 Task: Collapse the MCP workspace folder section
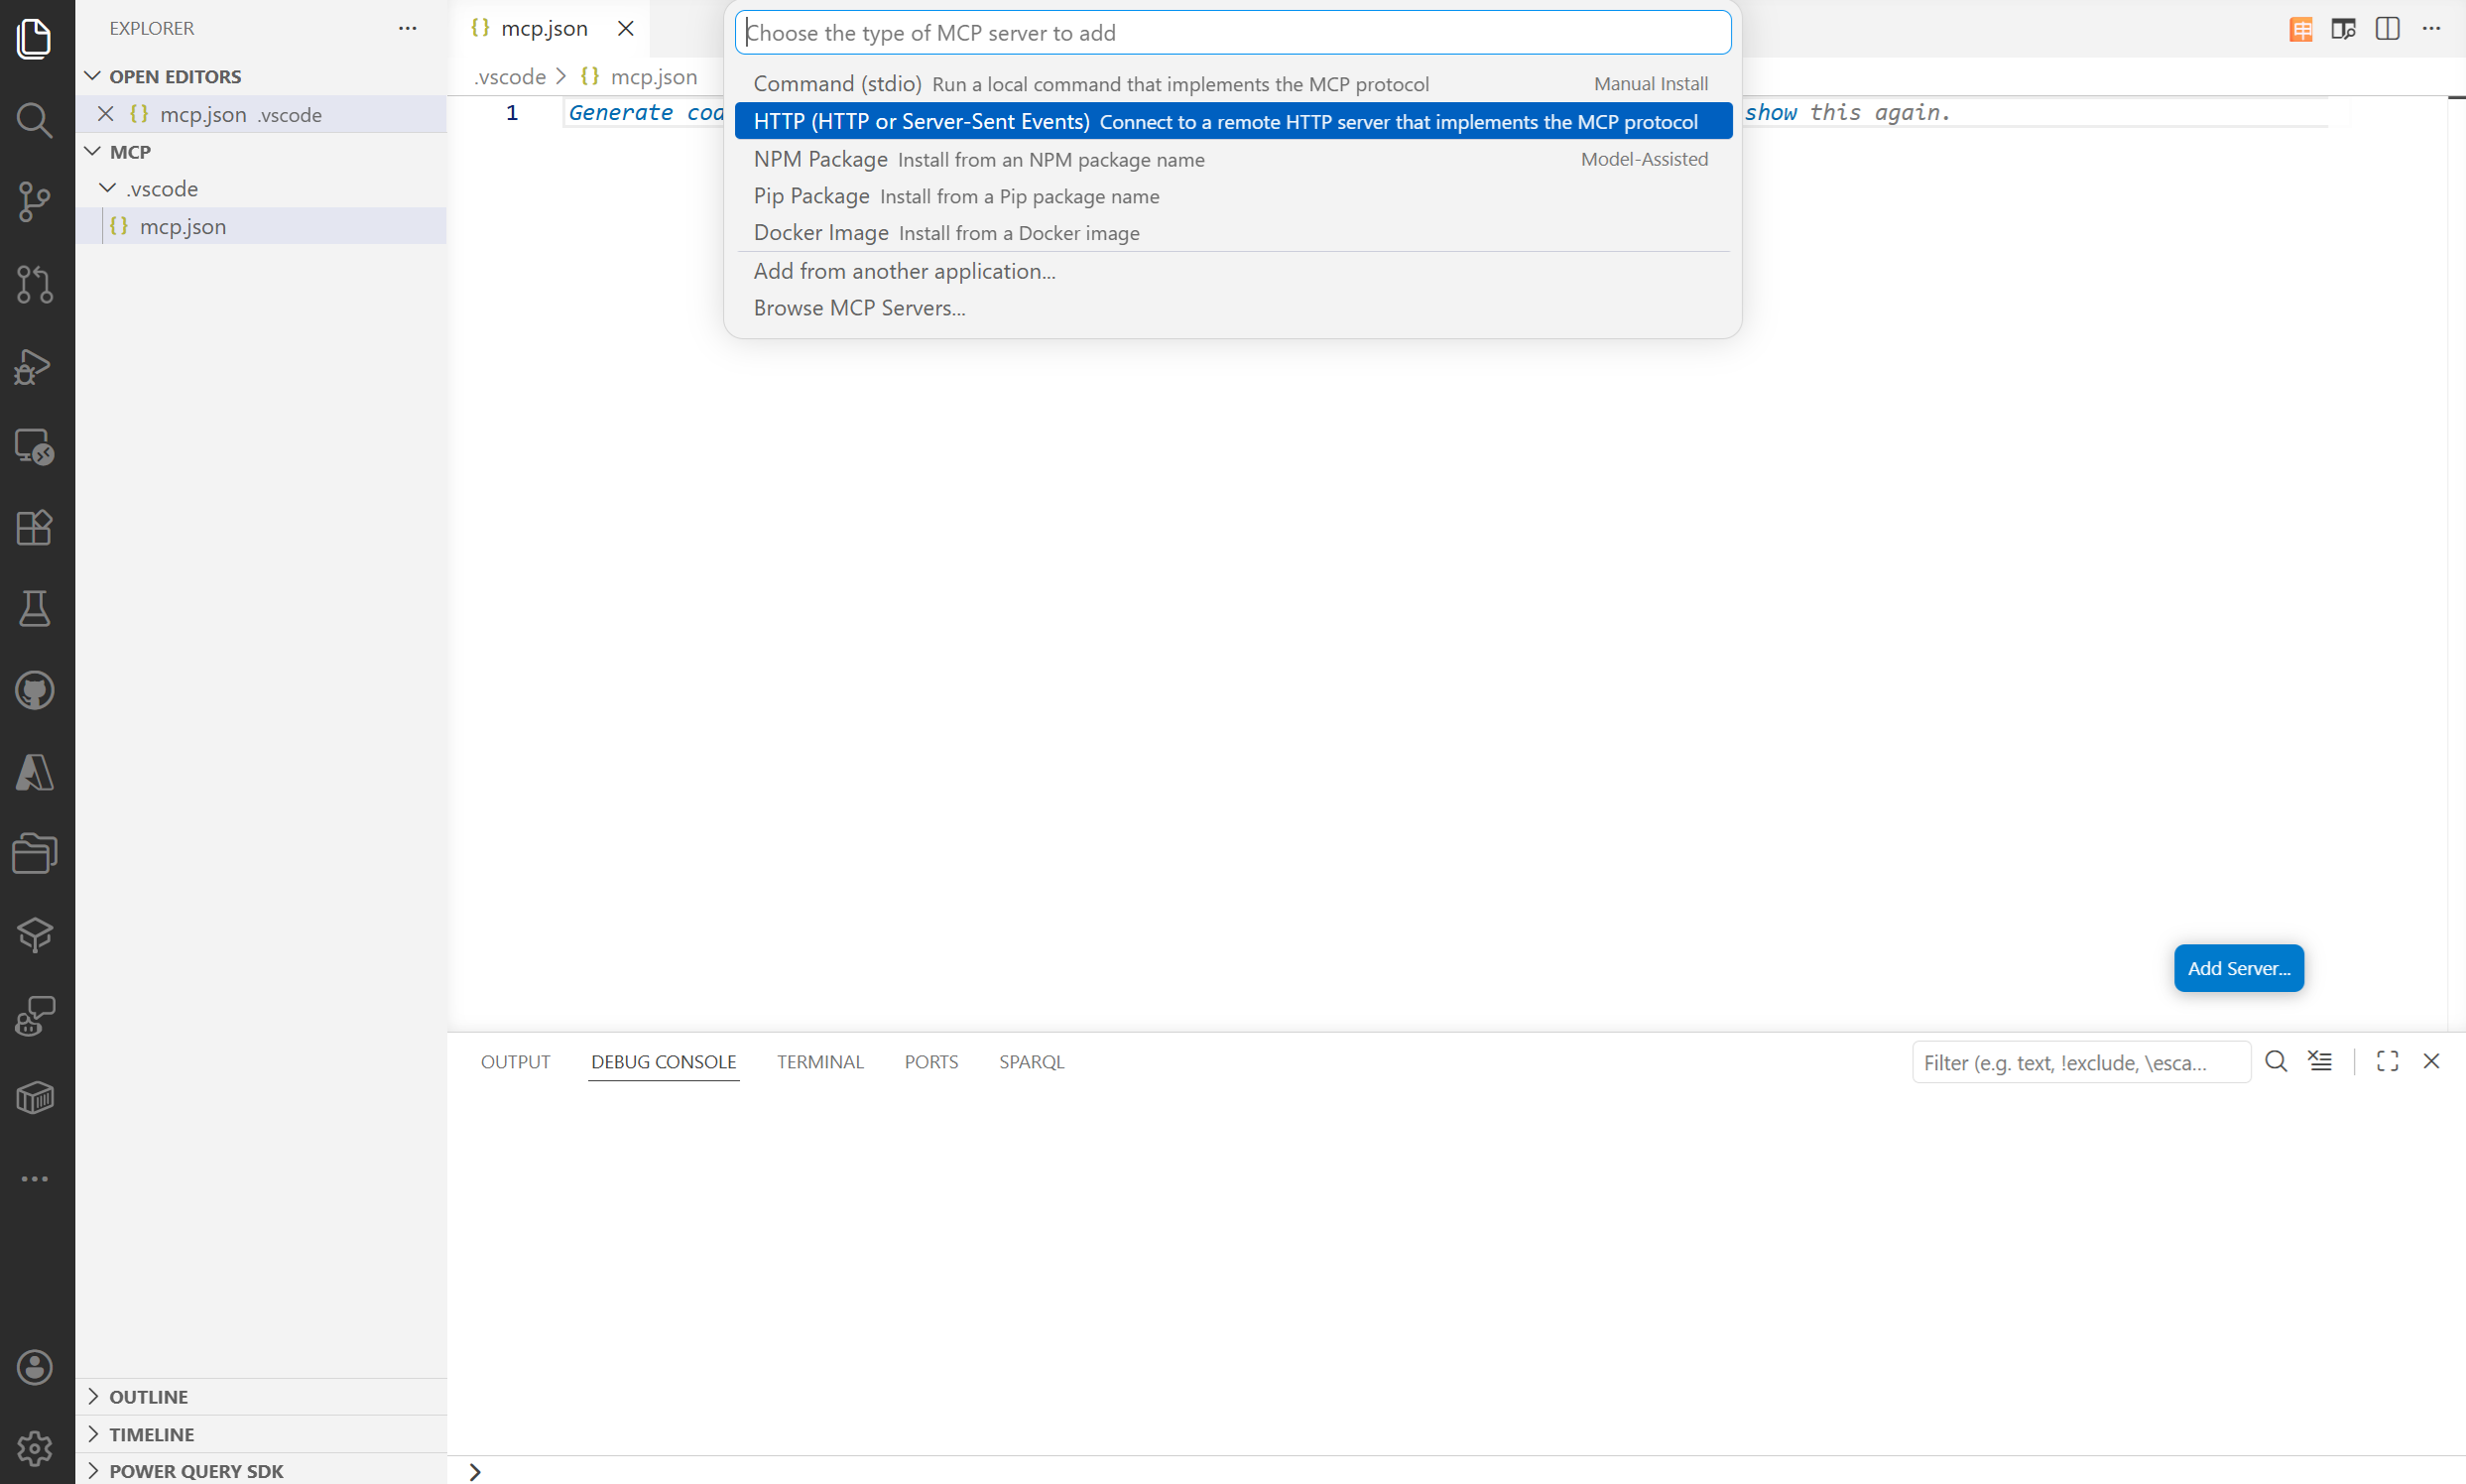pyautogui.click(x=93, y=152)
